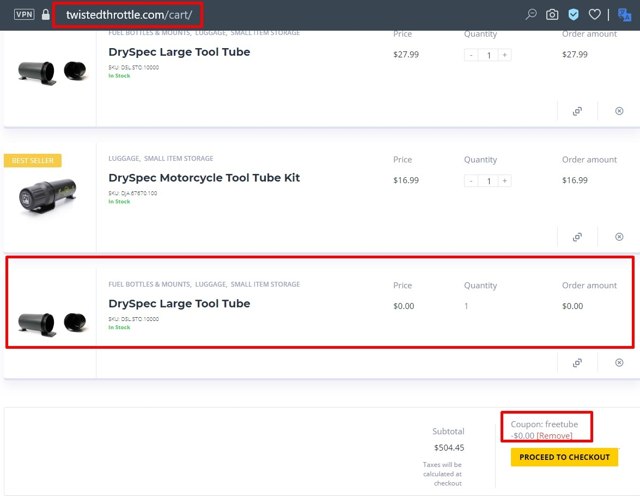Click the 'Coupon: freetube' text
640x496 pixels.
(544, 424)
